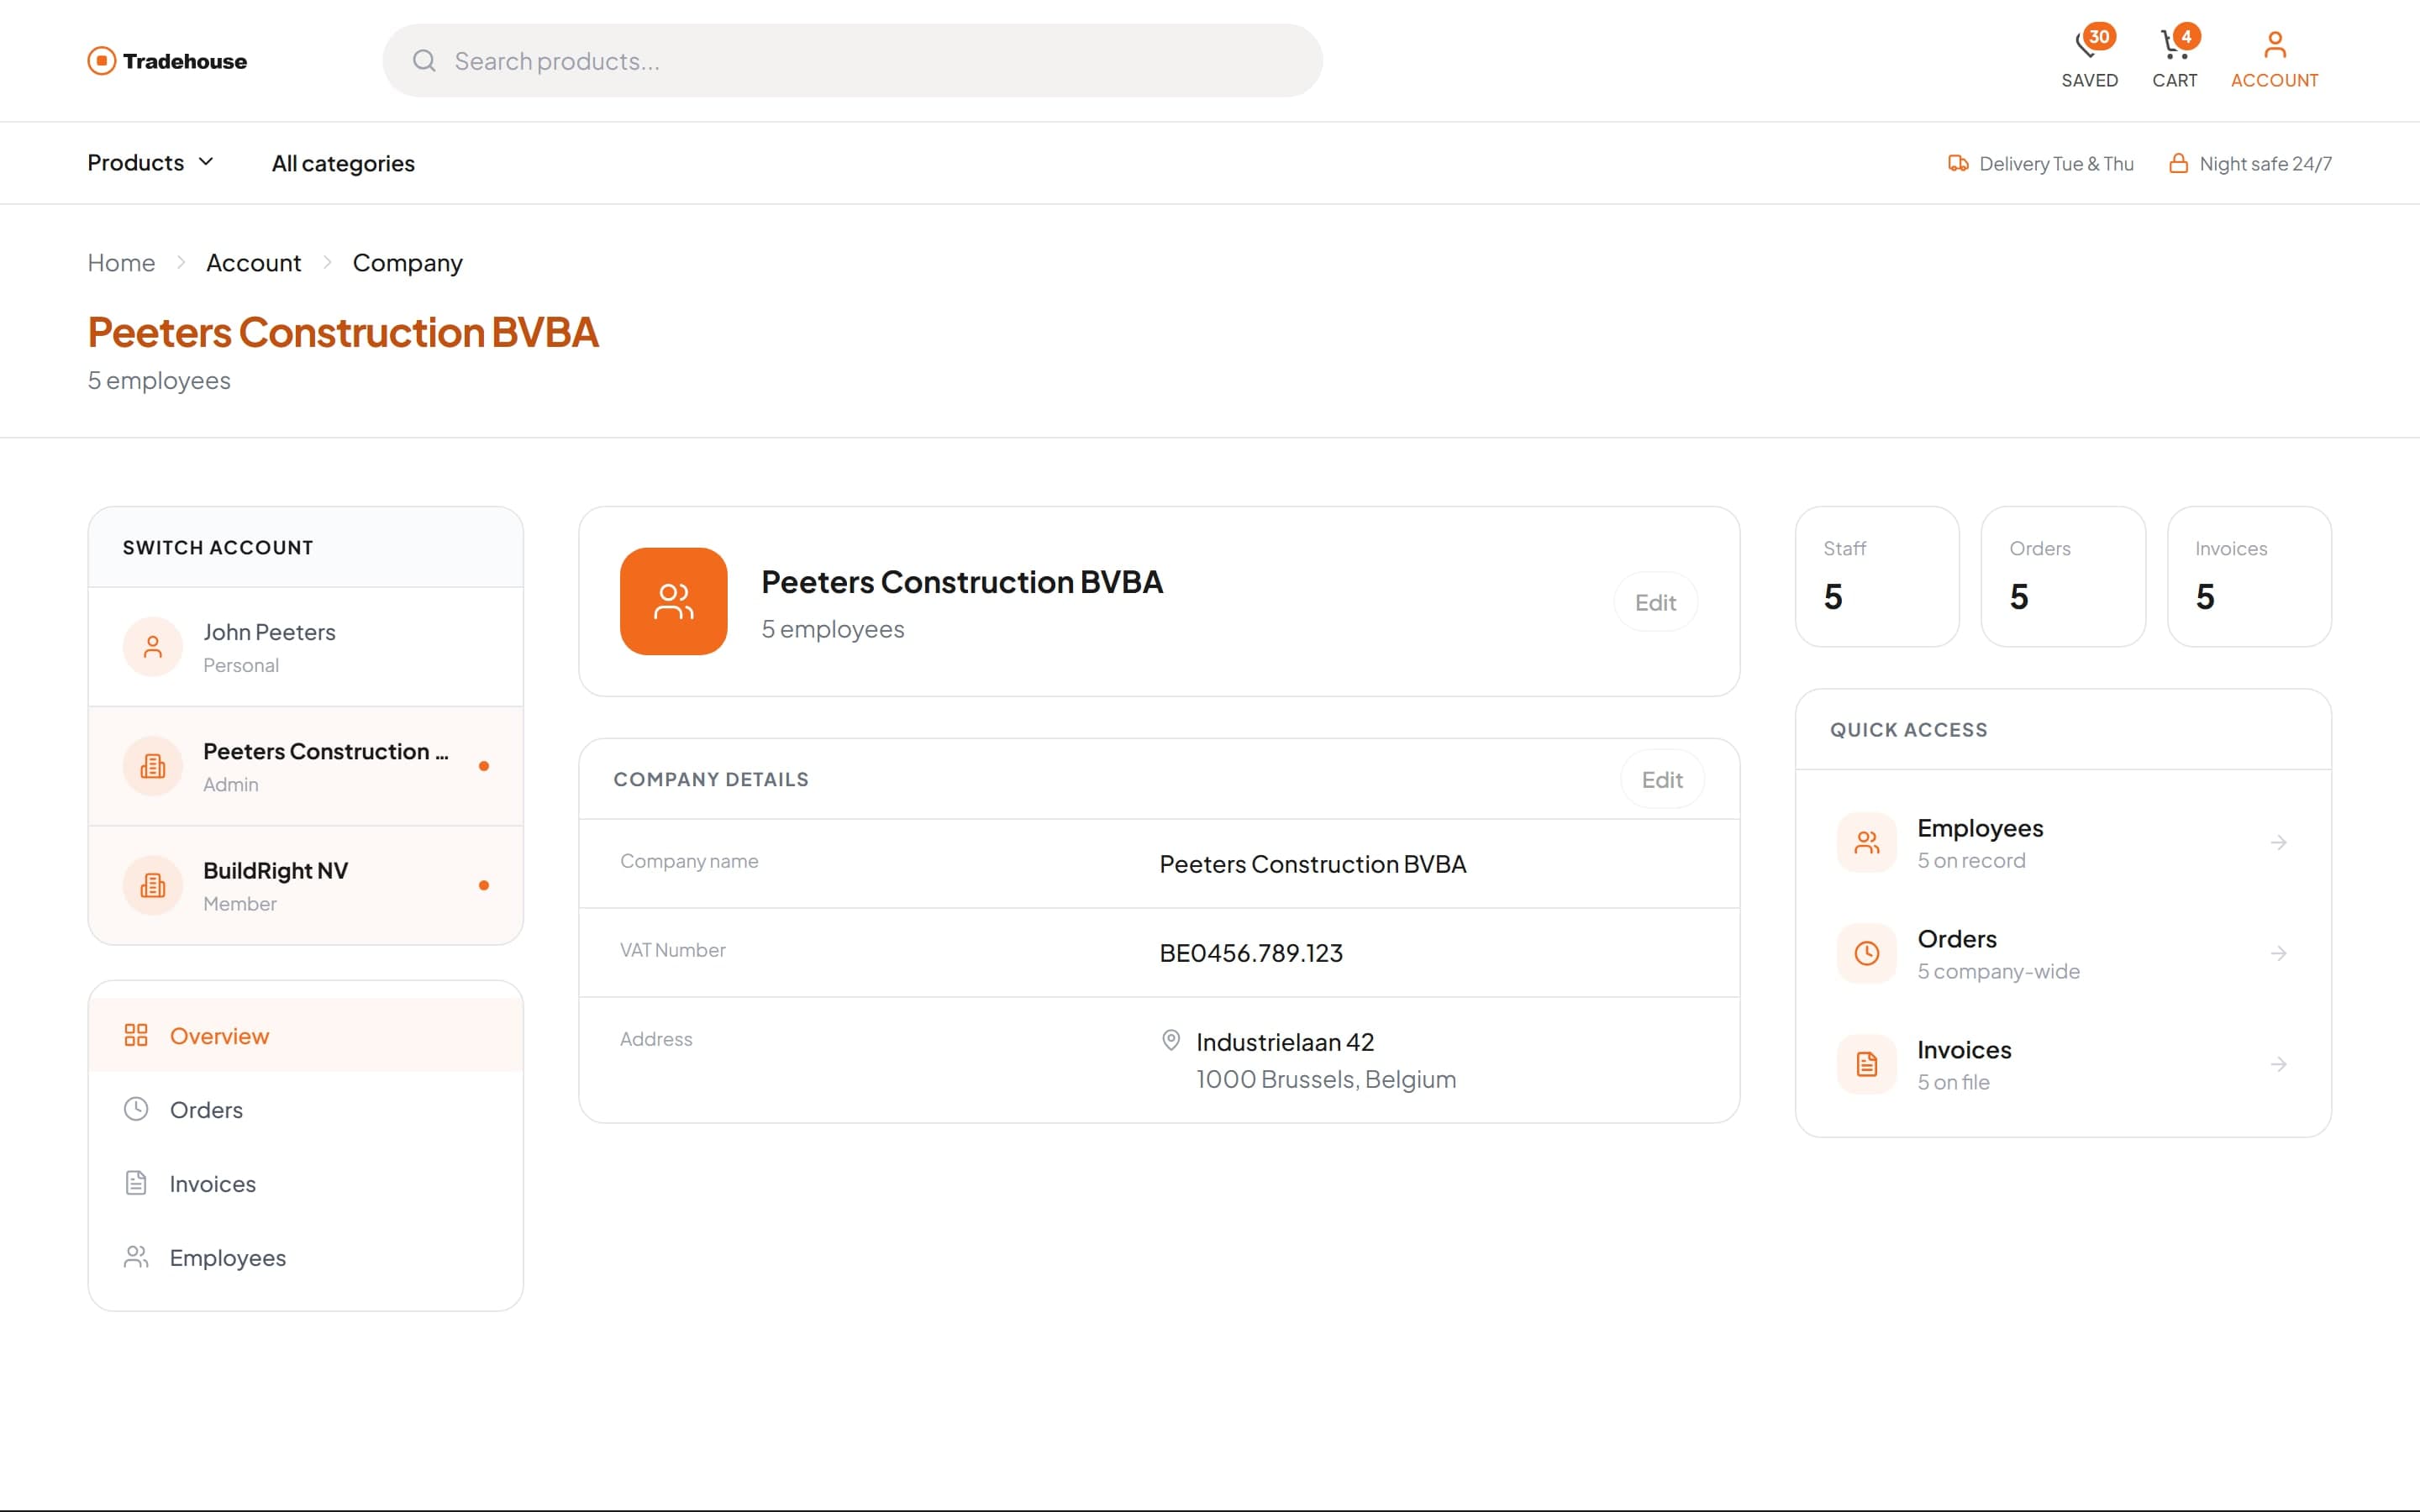2420x1512 pixels.
Task: Click the orange company people icon tile
Action: tap(674, 601)
